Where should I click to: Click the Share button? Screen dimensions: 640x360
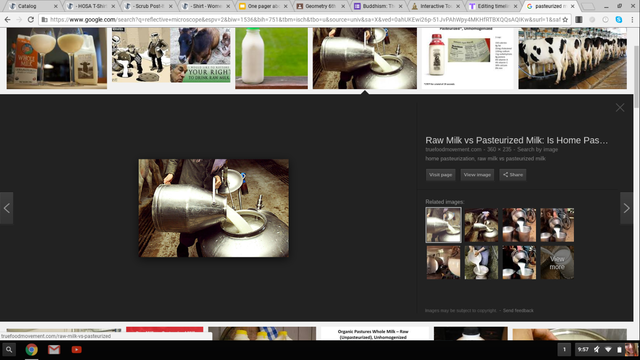(x=513, y=175)
